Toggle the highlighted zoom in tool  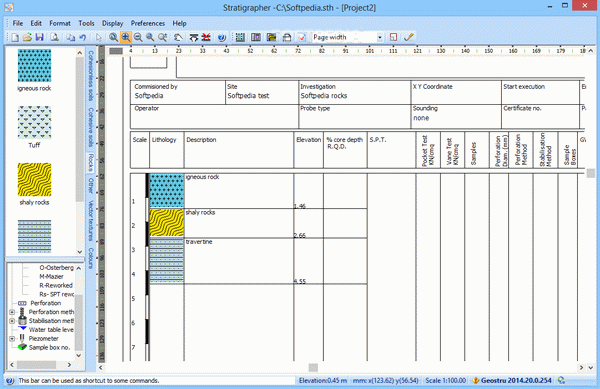click(126, 37)
